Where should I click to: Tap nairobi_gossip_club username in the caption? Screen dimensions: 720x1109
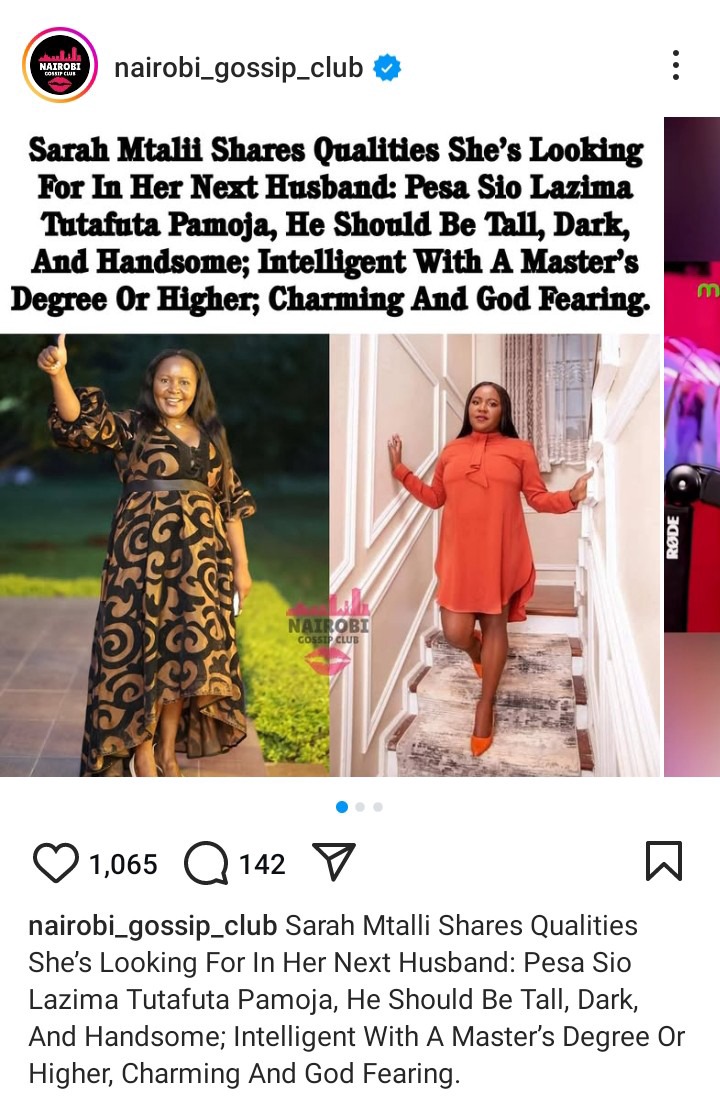(x=152, y=926)
